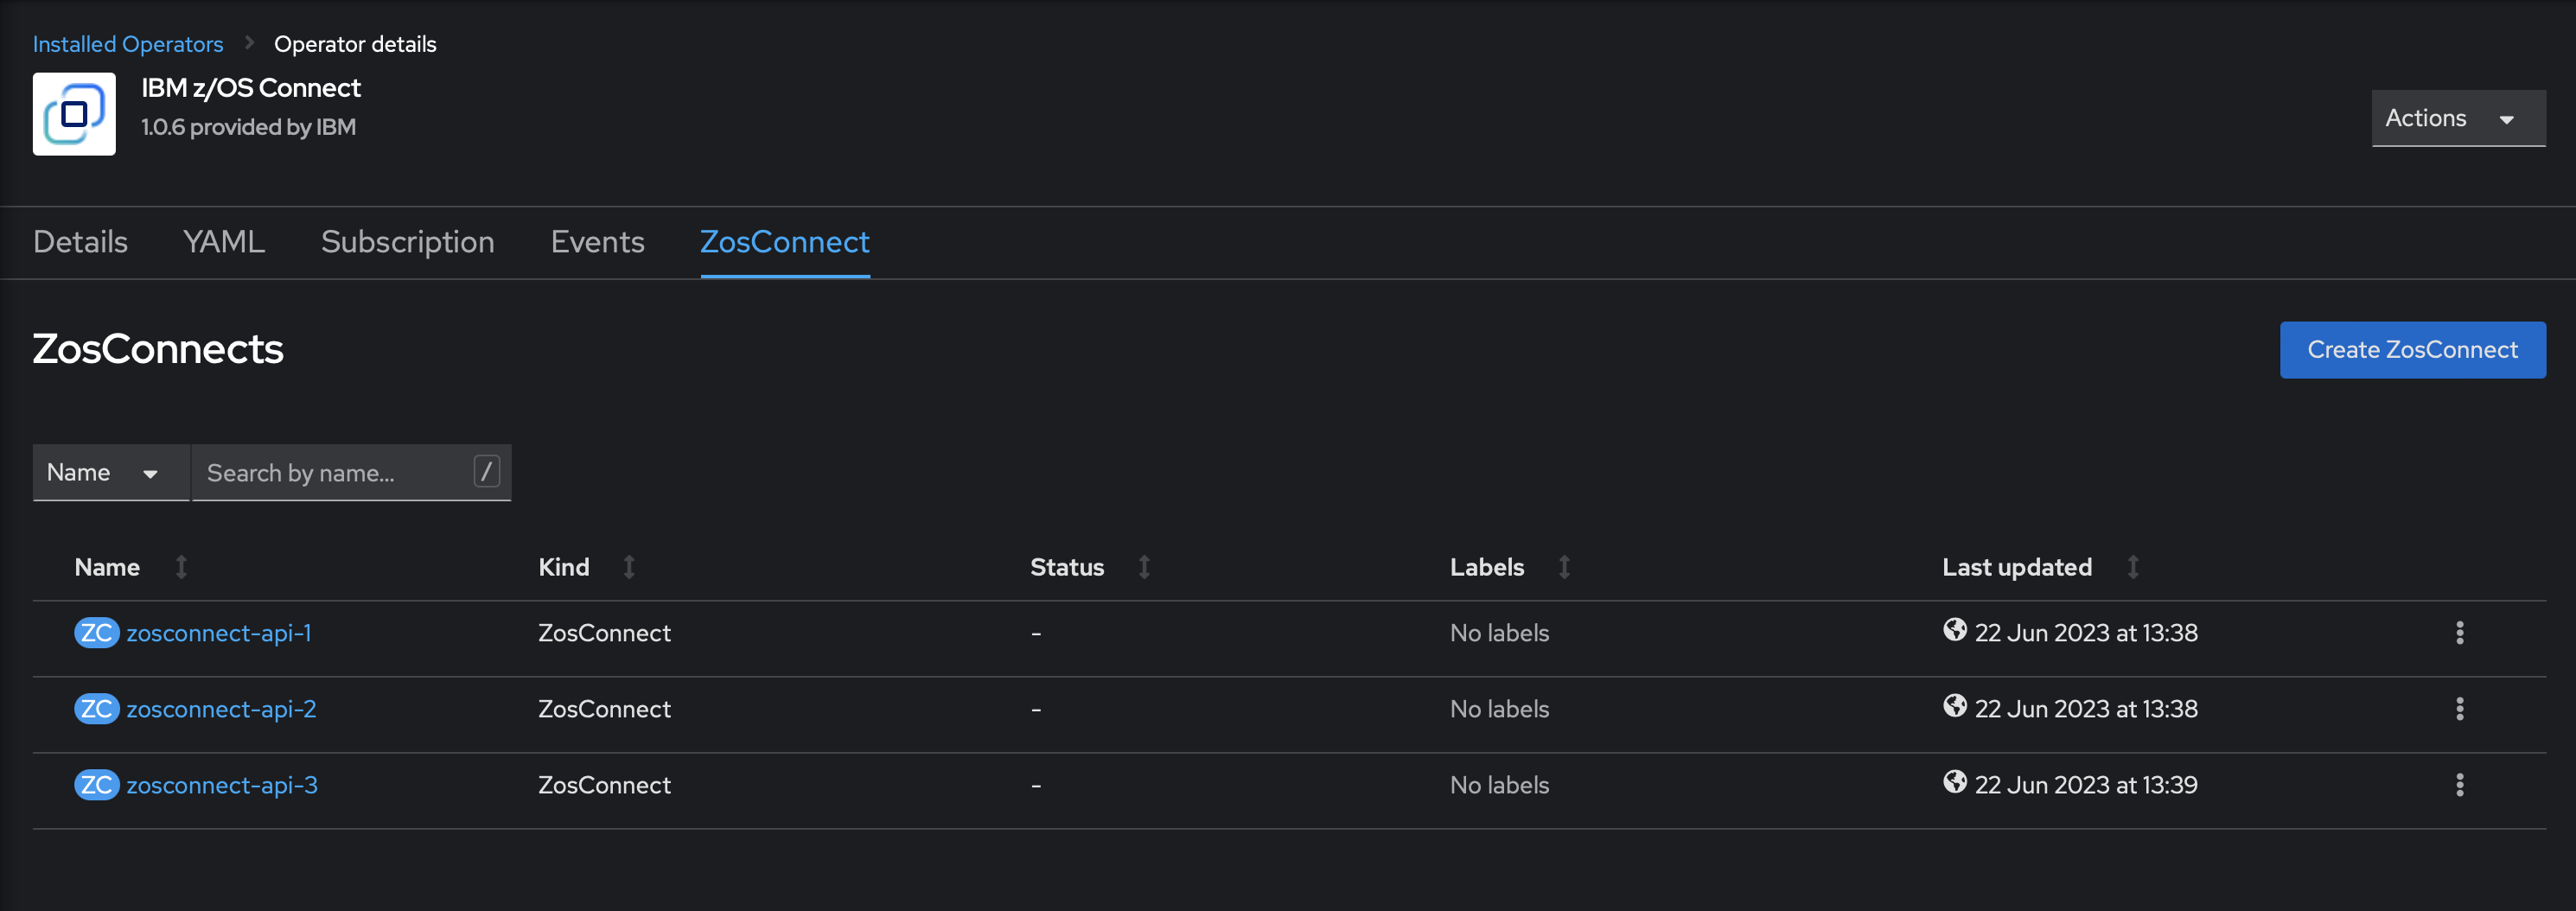
Task: Open the Name filter type dropdown
Action: coord(110,472)
